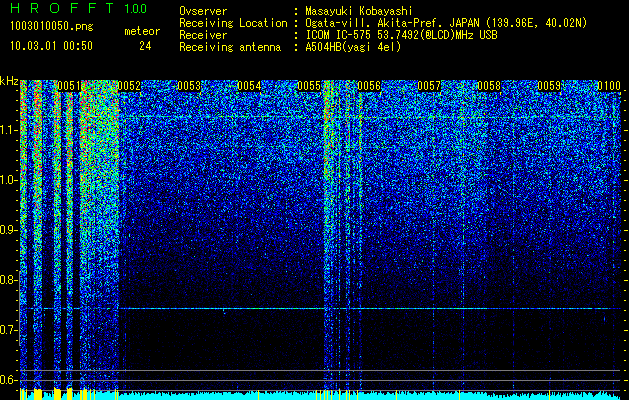Click the ICOM IC-575 receiver text
This screenshot has height=400, width=629.
401,35
